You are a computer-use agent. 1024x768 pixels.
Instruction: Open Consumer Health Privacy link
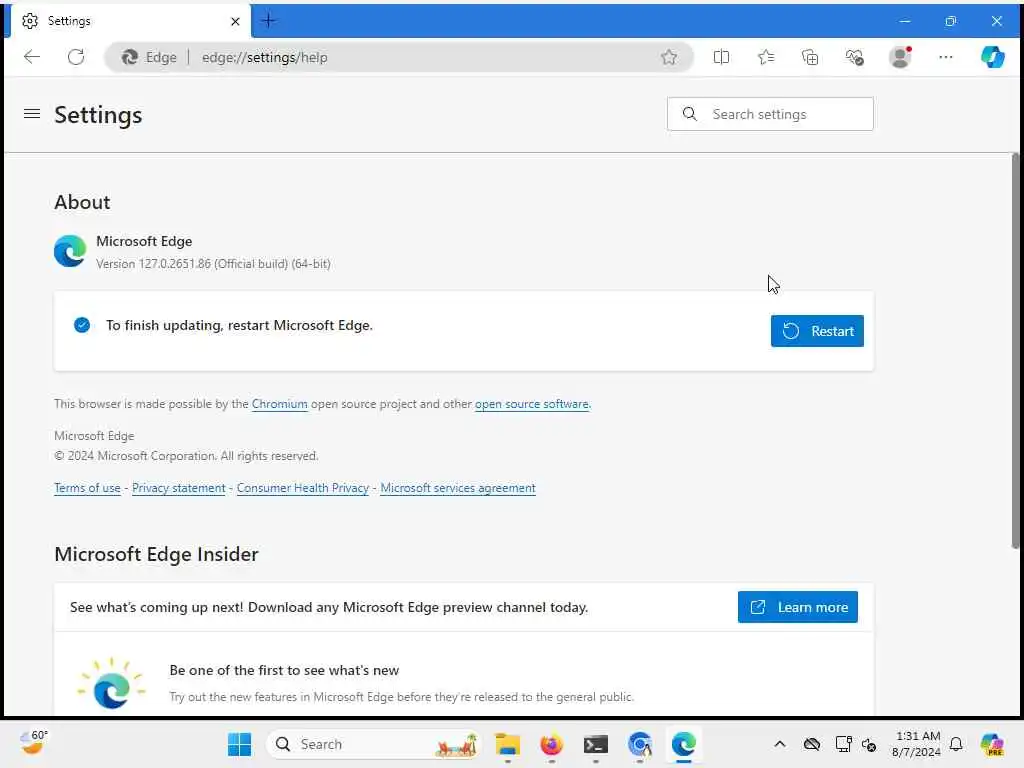[302, 488]
